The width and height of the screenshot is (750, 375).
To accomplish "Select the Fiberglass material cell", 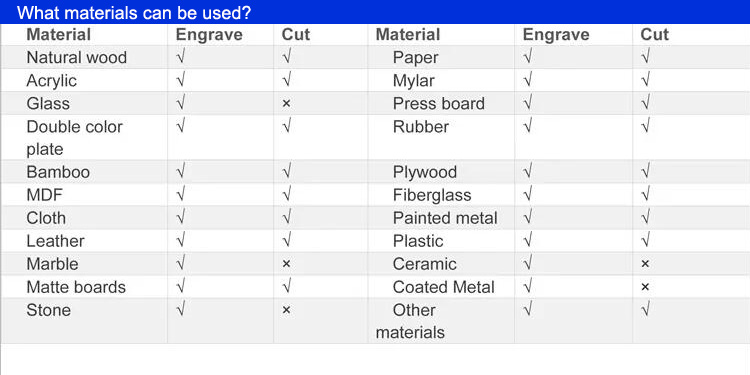I will 432,195.
